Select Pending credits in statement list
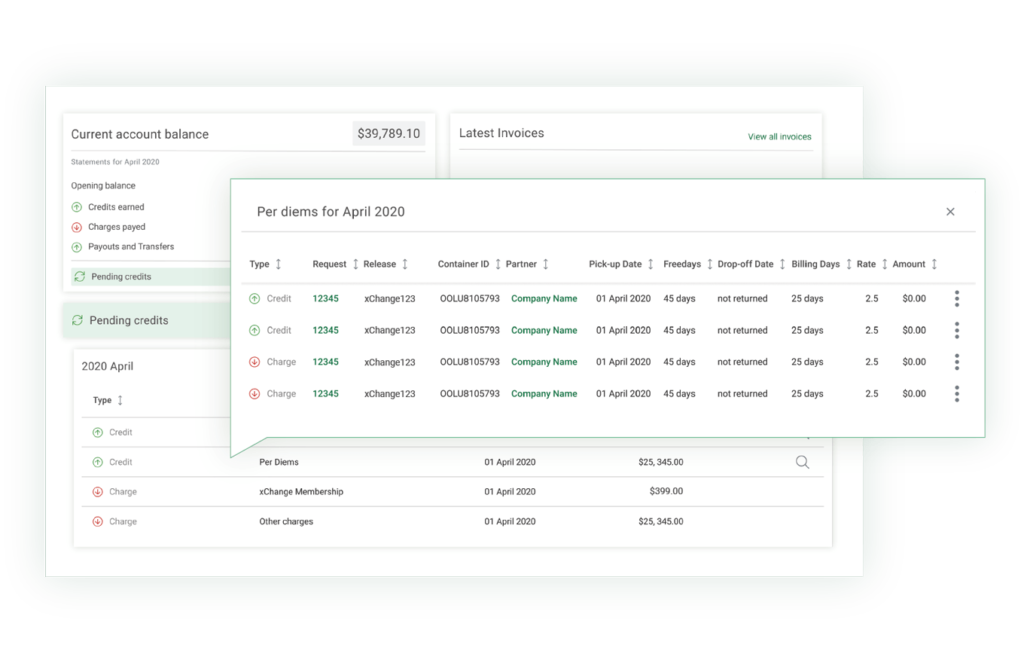 [x=151, y=277]
